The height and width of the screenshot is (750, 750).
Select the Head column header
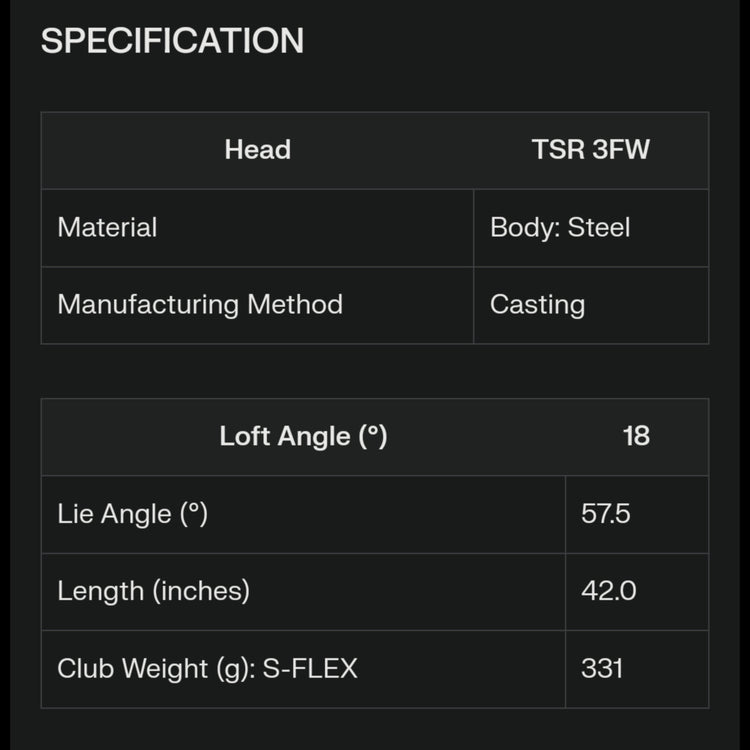(257, 150)
